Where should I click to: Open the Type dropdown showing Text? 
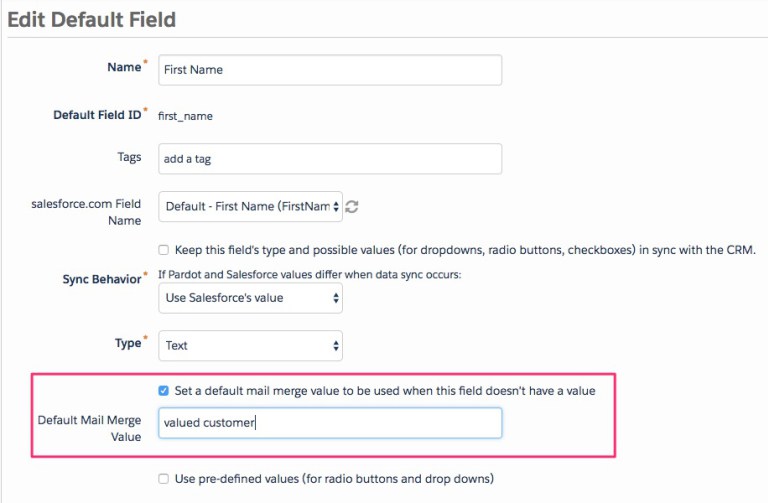[250, 346]
